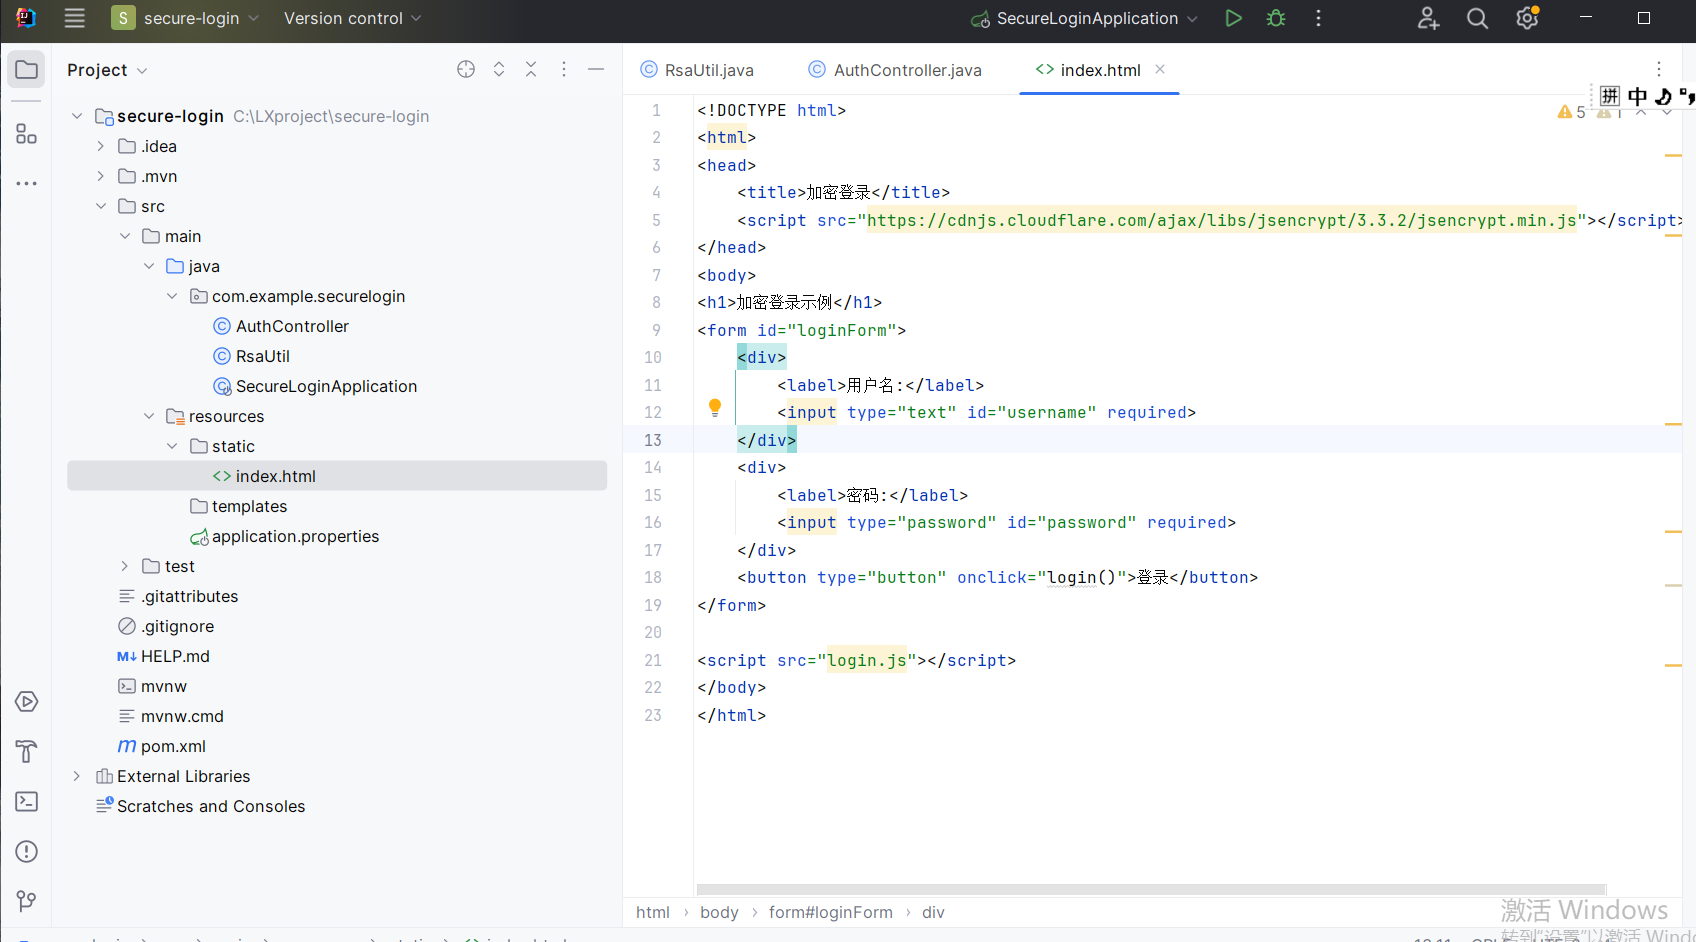Click the form#loginForm breadcrumb
The width and height of the screenshot is (1696, 942).
[x=830, y=912]
